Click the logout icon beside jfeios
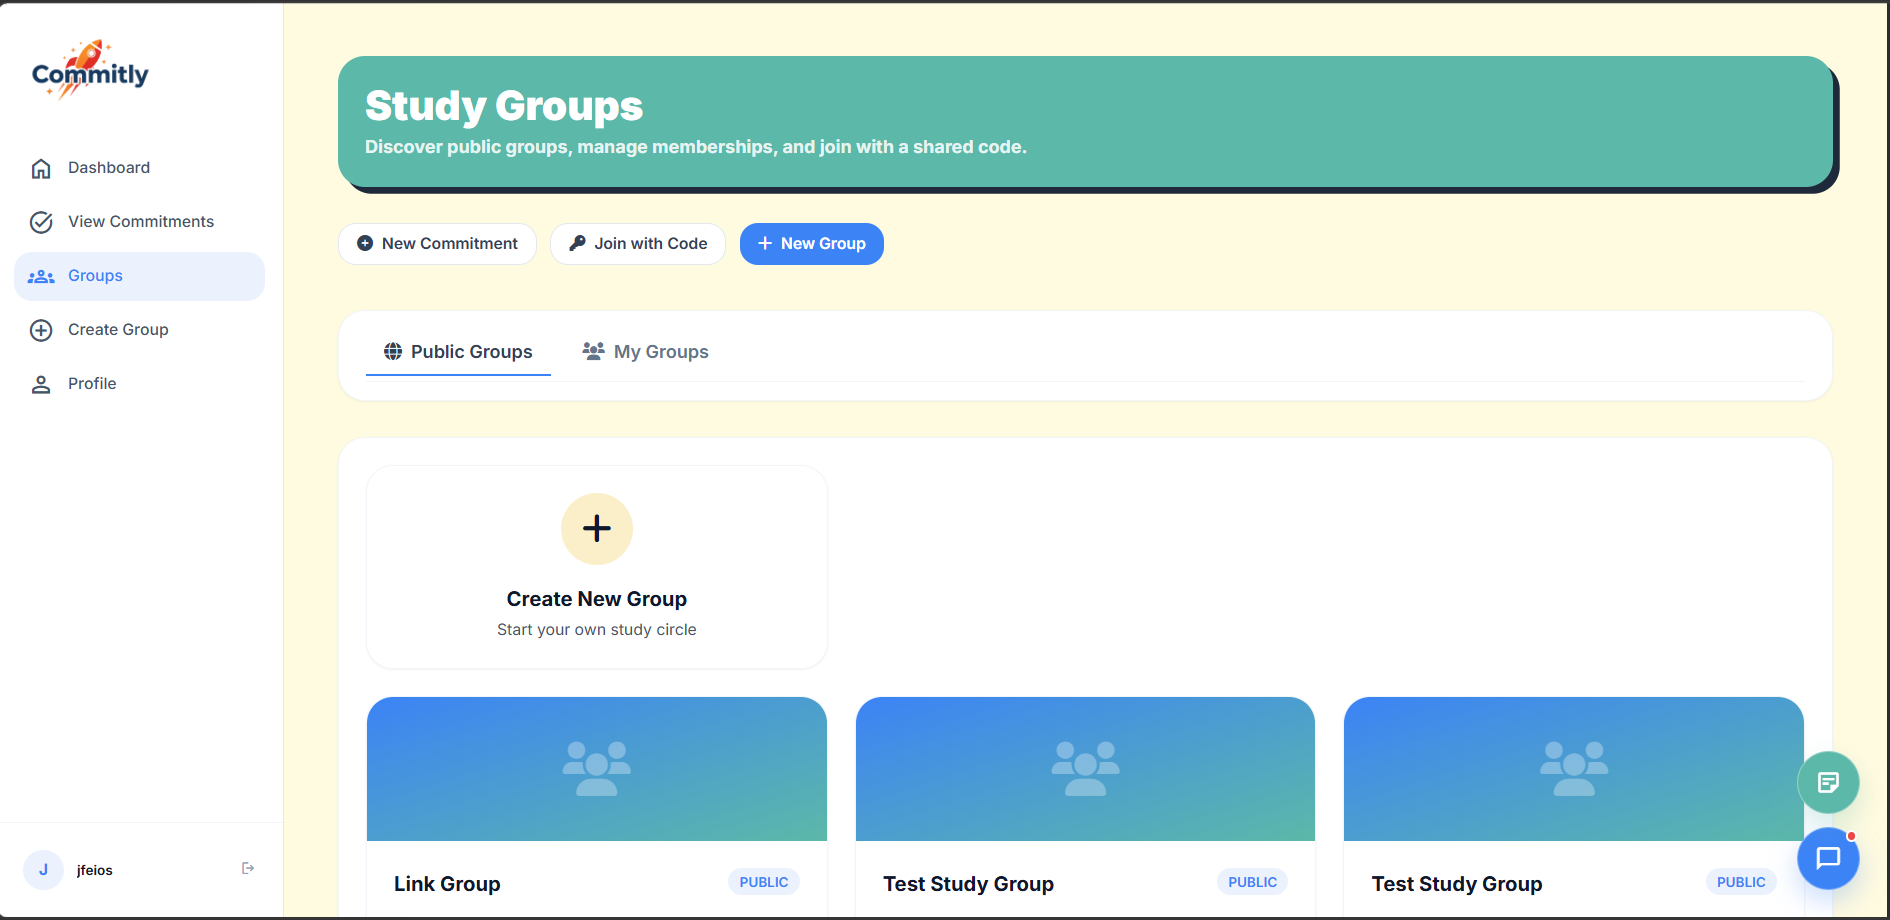Image resolution: width=1890 pixels, height=920 pixels. 248,868
